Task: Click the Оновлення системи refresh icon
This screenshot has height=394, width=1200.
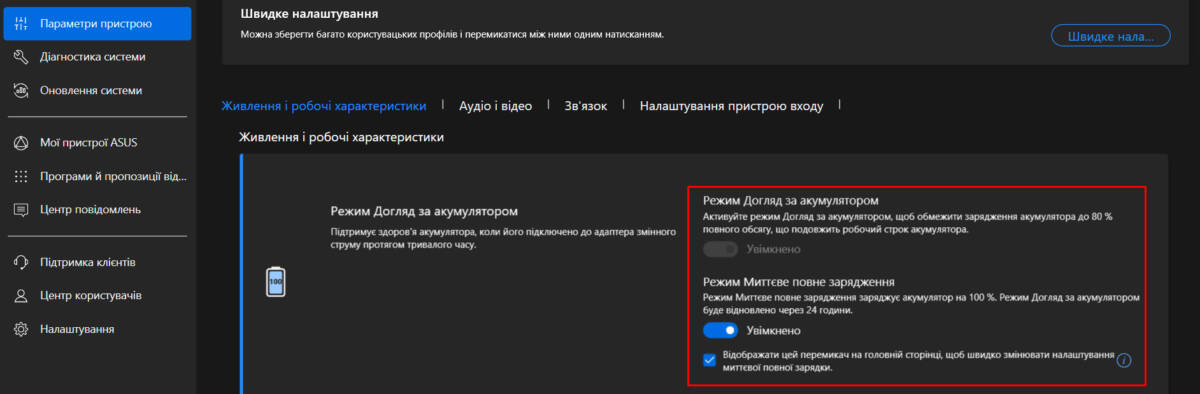Action: coord(20,90)
